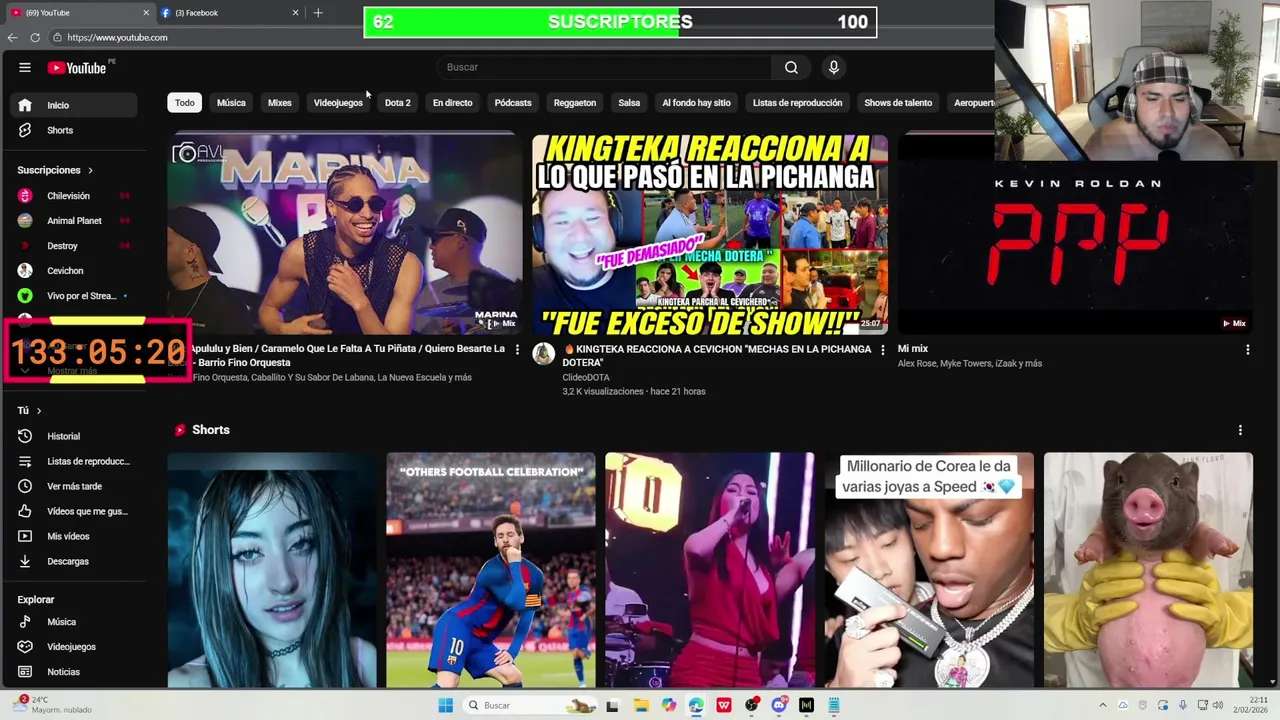
Task: Play the KINGTEKA REACCIONA video thumbnail
Action: [x=710, y=234]
